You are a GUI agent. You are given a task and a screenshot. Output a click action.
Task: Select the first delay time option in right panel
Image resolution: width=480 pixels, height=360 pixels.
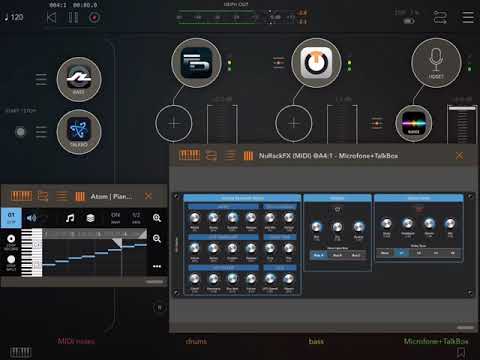pos(385,253)
